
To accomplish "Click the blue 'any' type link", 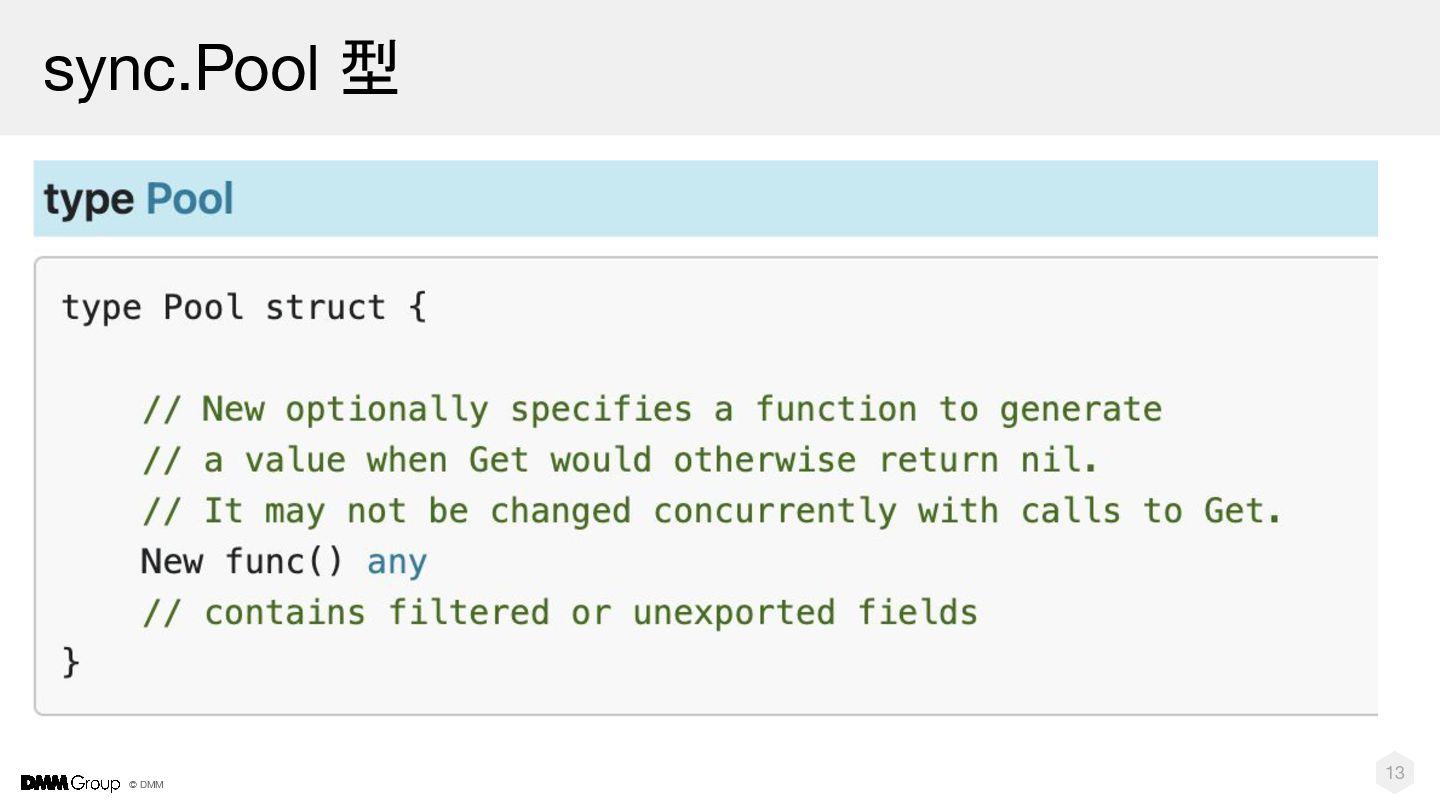I will pos(397,563).
